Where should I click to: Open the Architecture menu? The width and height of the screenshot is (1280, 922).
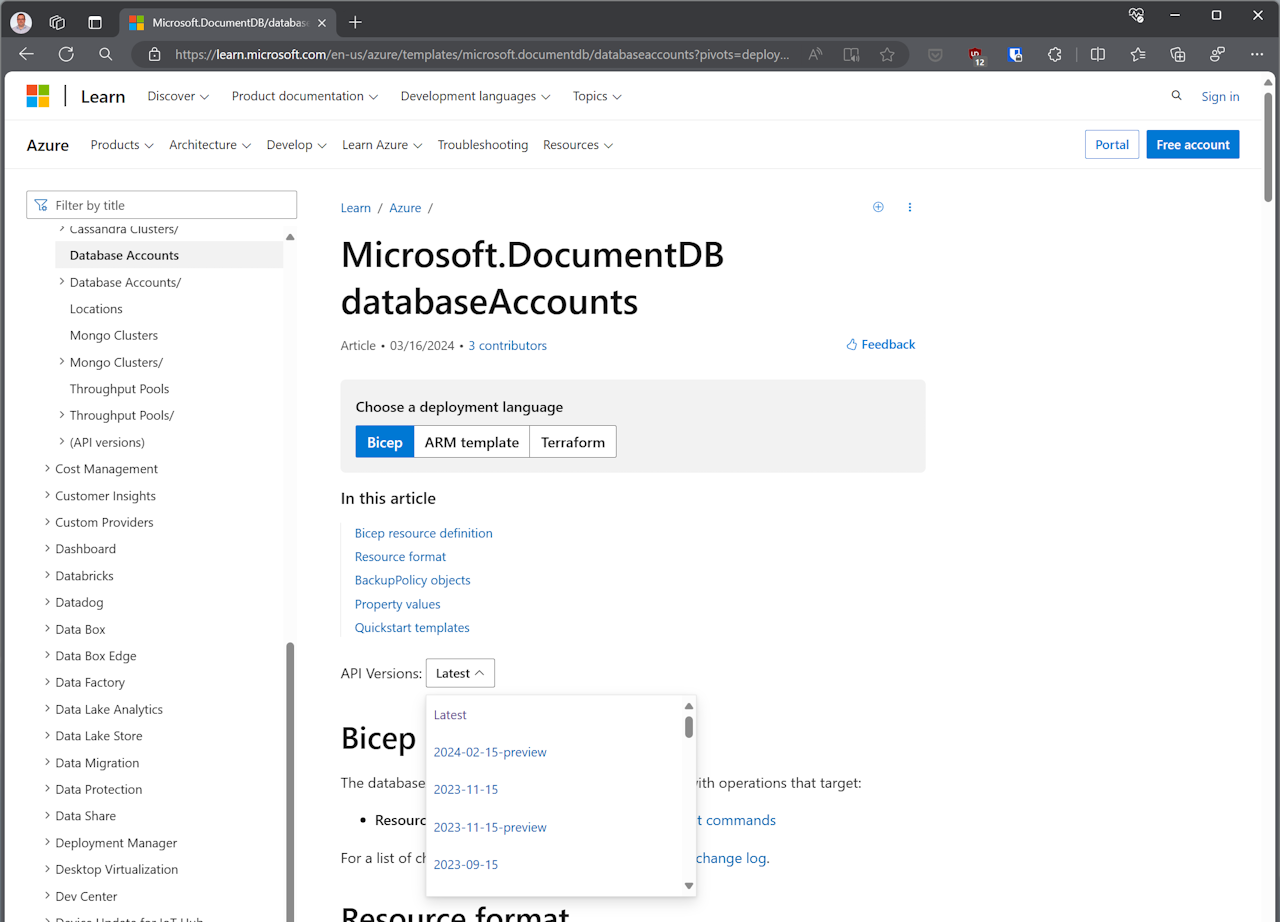[210, 145]
